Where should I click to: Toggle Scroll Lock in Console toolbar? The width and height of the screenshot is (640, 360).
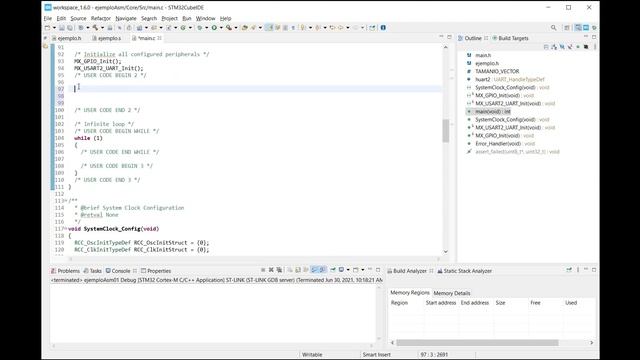298,270
